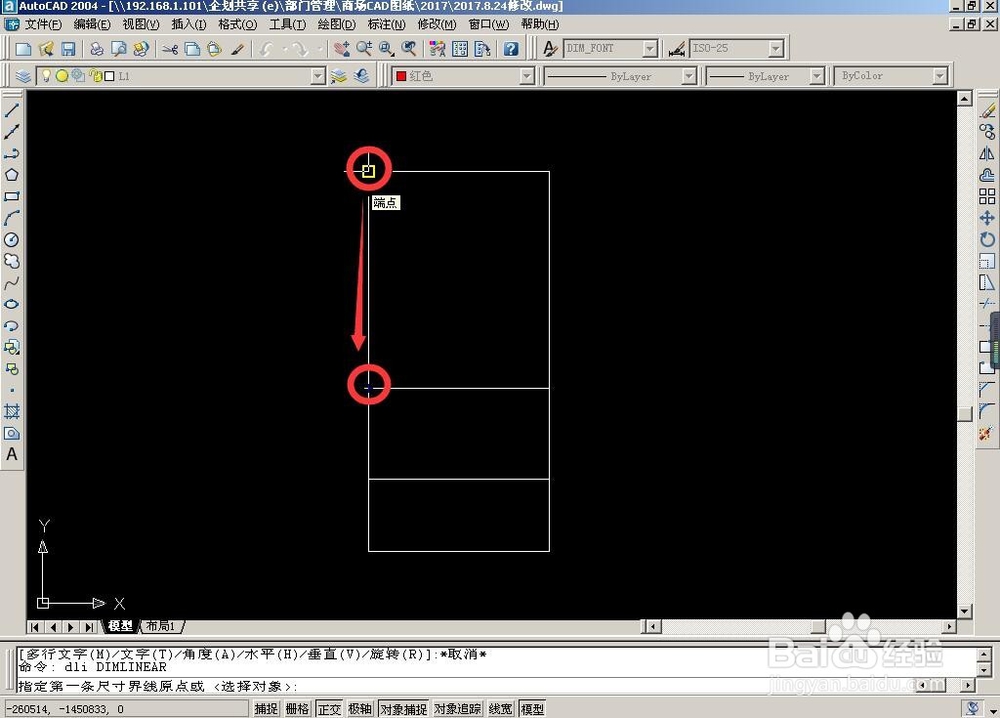Viewport: 1000px width, 718px height.
Task: Click the red color swatch in color control
Action: [401, 77]
